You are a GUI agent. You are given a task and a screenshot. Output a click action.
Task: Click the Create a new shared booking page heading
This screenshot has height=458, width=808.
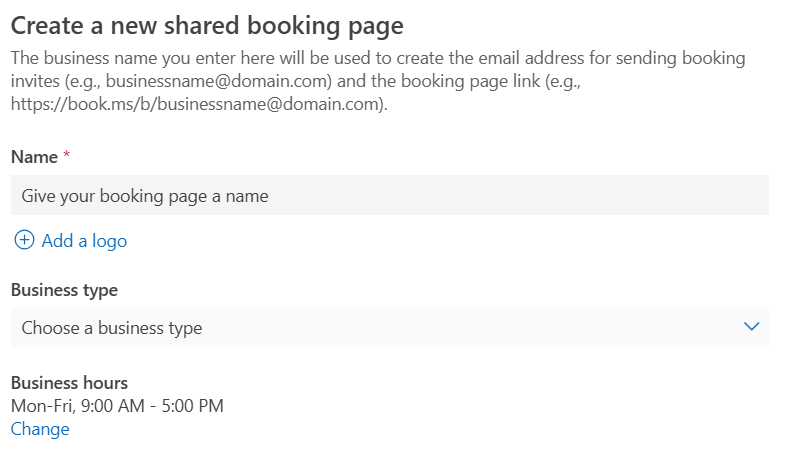pyautogui.click(x=207, y=26)
